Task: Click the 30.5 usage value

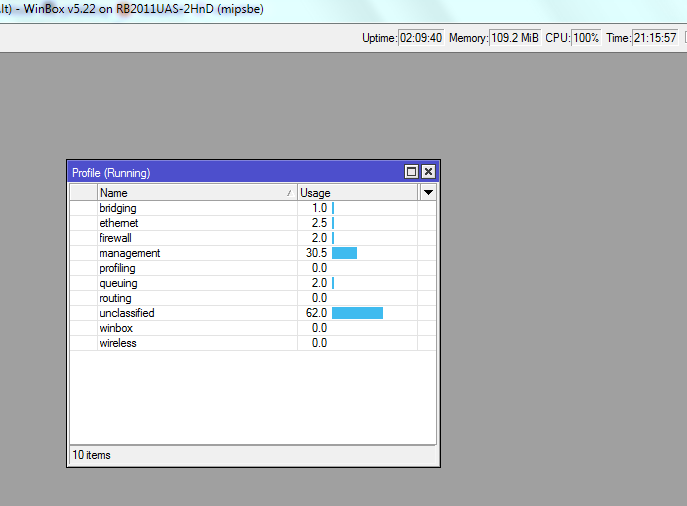Action: (x=316, y=253)
